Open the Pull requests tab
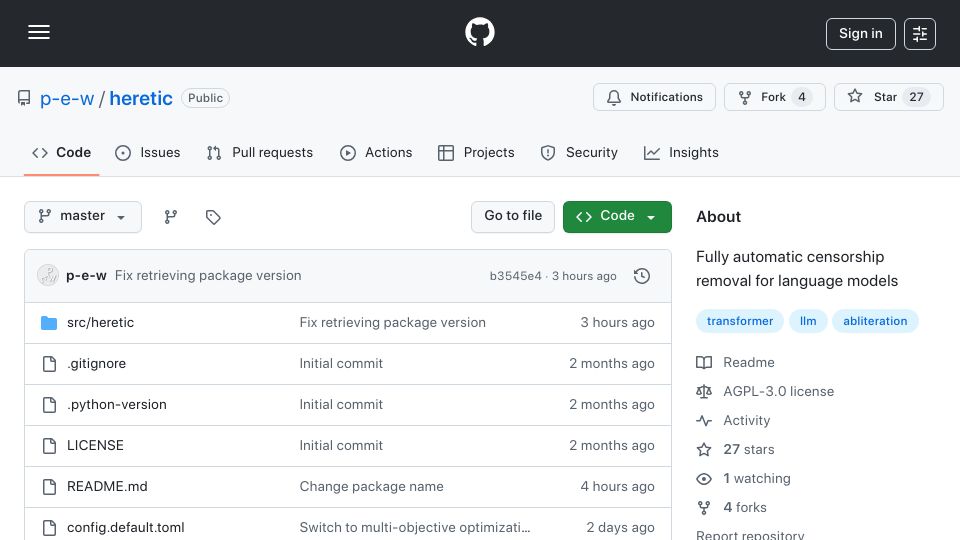 [x=260, y=152]
